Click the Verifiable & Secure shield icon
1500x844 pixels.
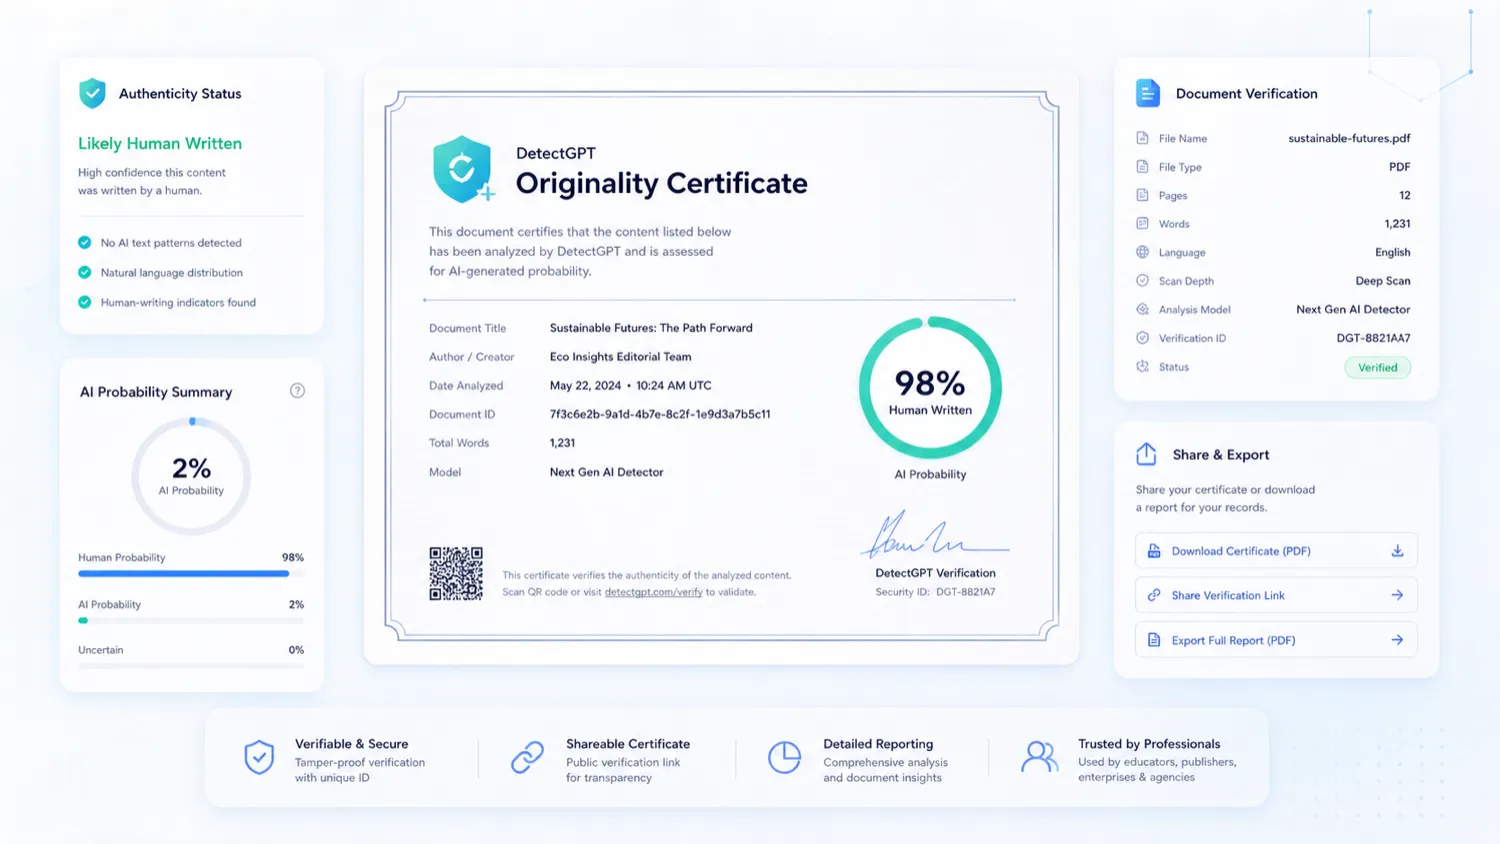coord(259,758)
